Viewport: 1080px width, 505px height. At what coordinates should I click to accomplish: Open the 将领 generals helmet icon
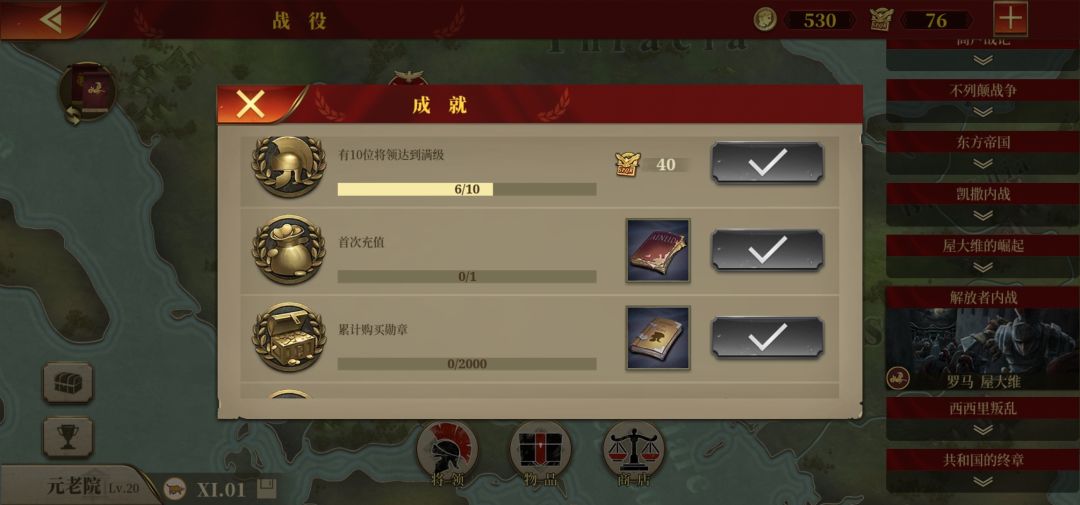point(447,455)
